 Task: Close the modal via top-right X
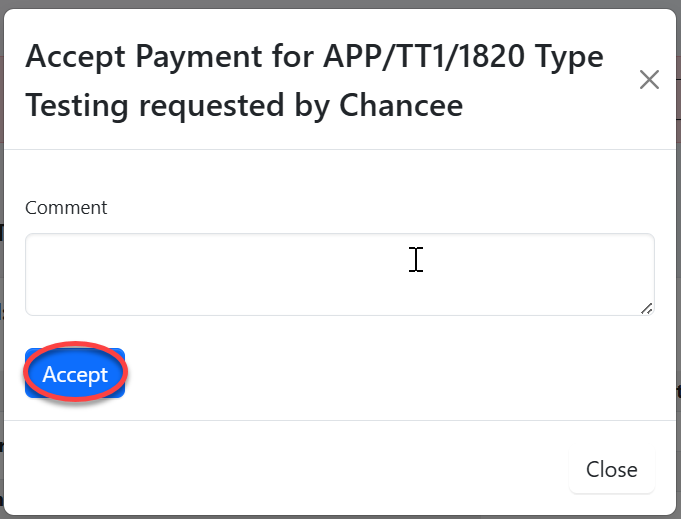pos(649,80)
